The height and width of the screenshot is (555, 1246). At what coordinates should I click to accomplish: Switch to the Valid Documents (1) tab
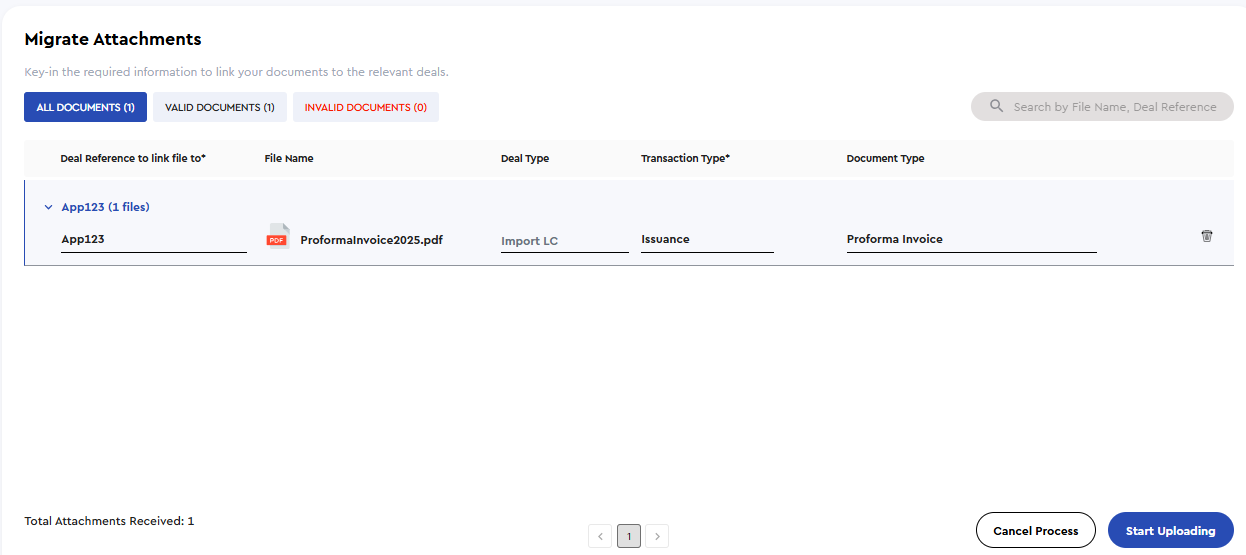[x=220, y=107]
